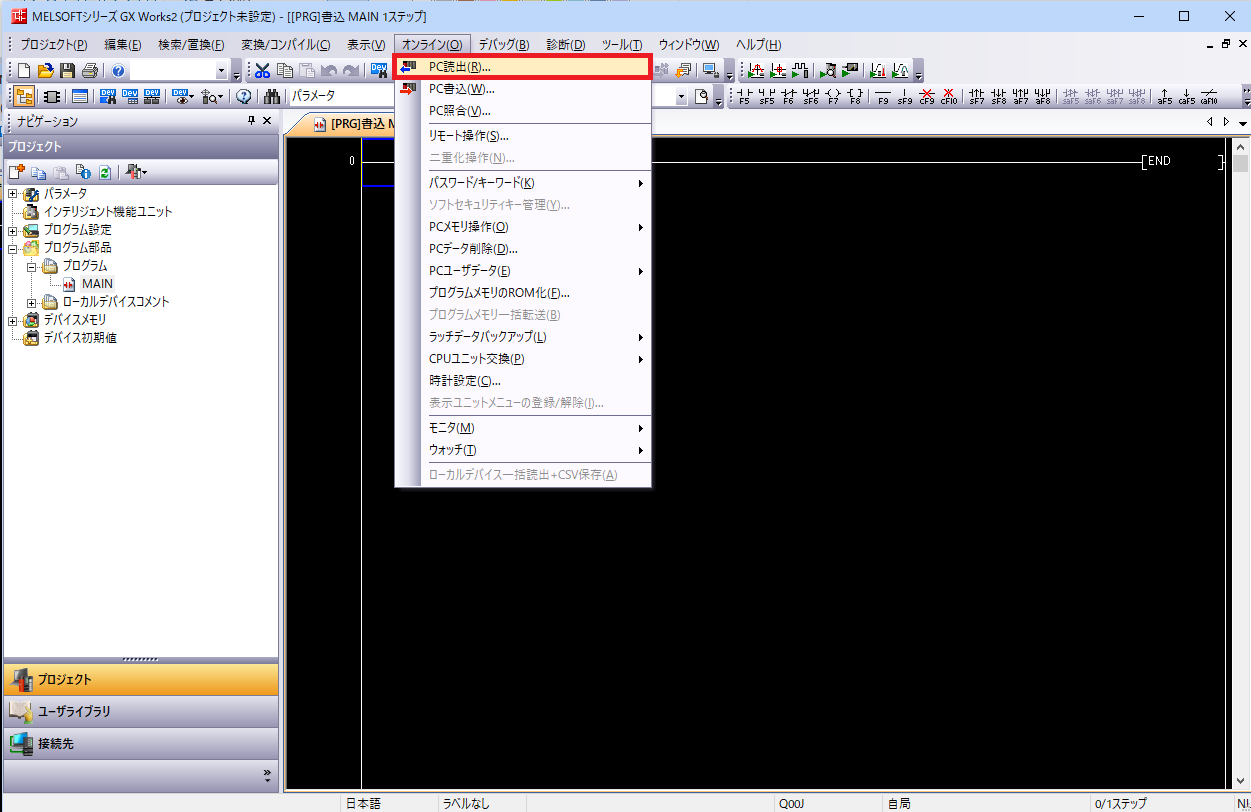
Task: Save the project with the floppy icon
Action: pos(67,71)
